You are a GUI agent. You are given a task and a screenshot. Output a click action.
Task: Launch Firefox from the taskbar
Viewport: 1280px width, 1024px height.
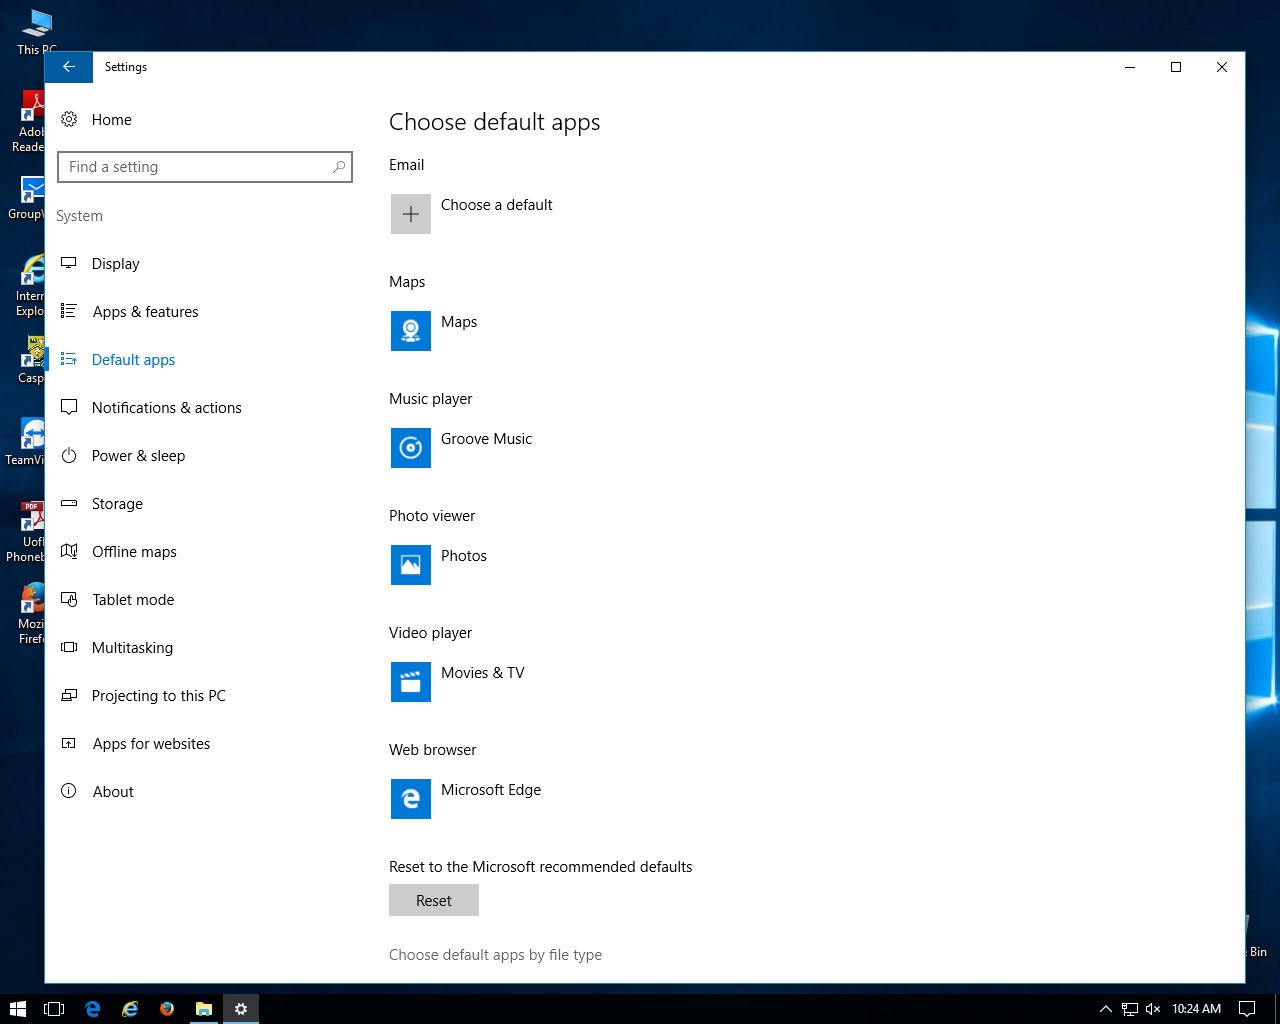tap(167, 1009)
